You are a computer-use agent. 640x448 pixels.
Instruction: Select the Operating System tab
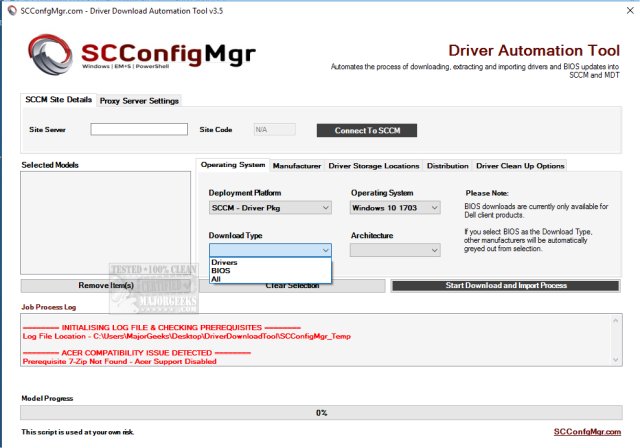[x=233, y=165]
